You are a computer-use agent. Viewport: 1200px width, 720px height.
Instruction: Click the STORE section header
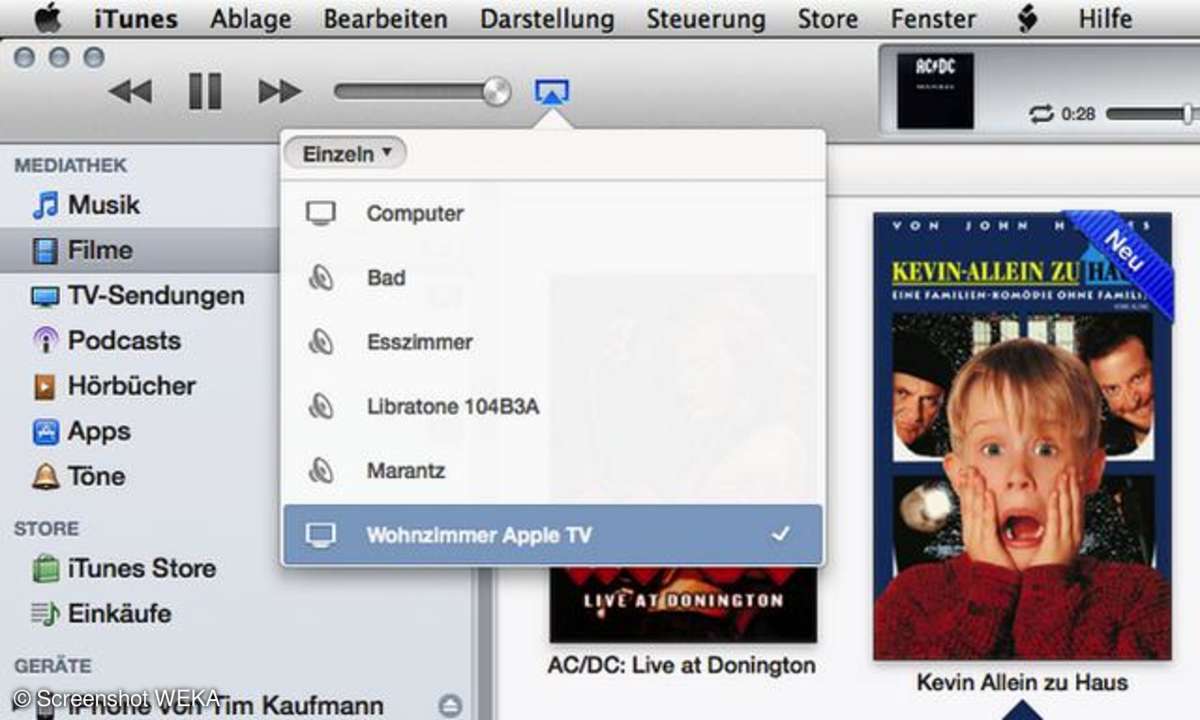point(46,529)
